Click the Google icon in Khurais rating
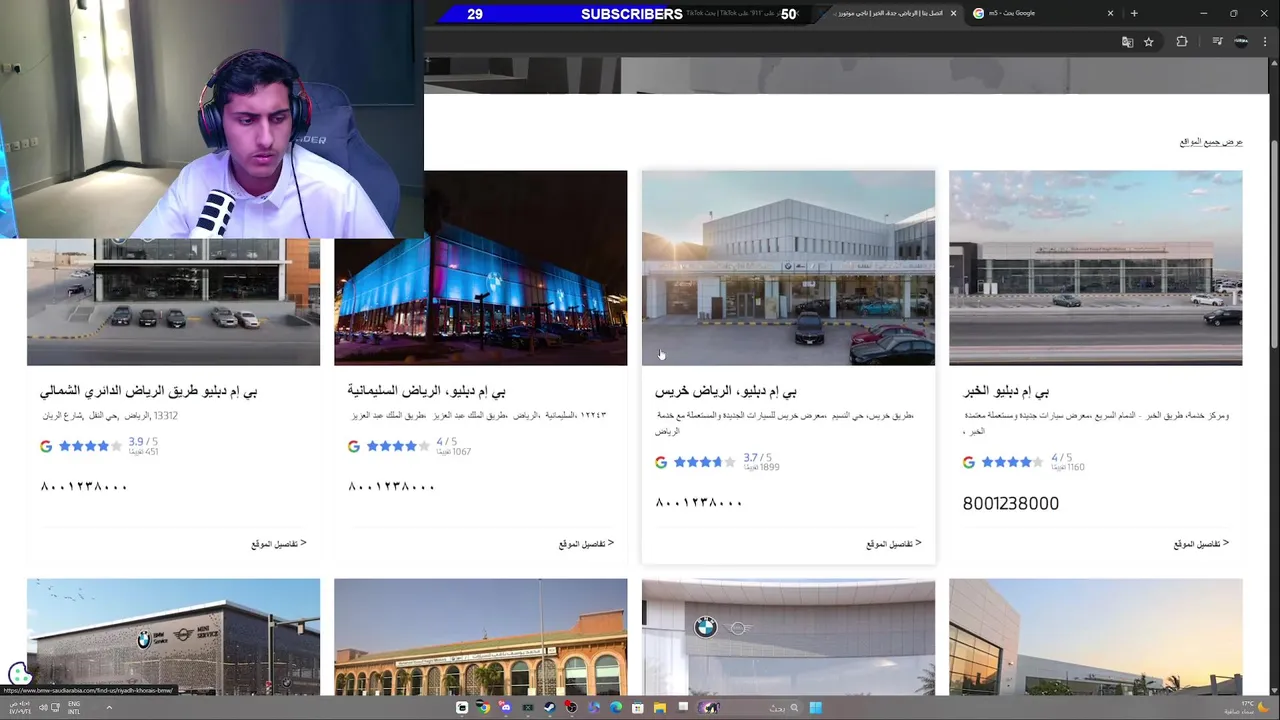This screenshot has height=720, width=1280. [661, 462]
